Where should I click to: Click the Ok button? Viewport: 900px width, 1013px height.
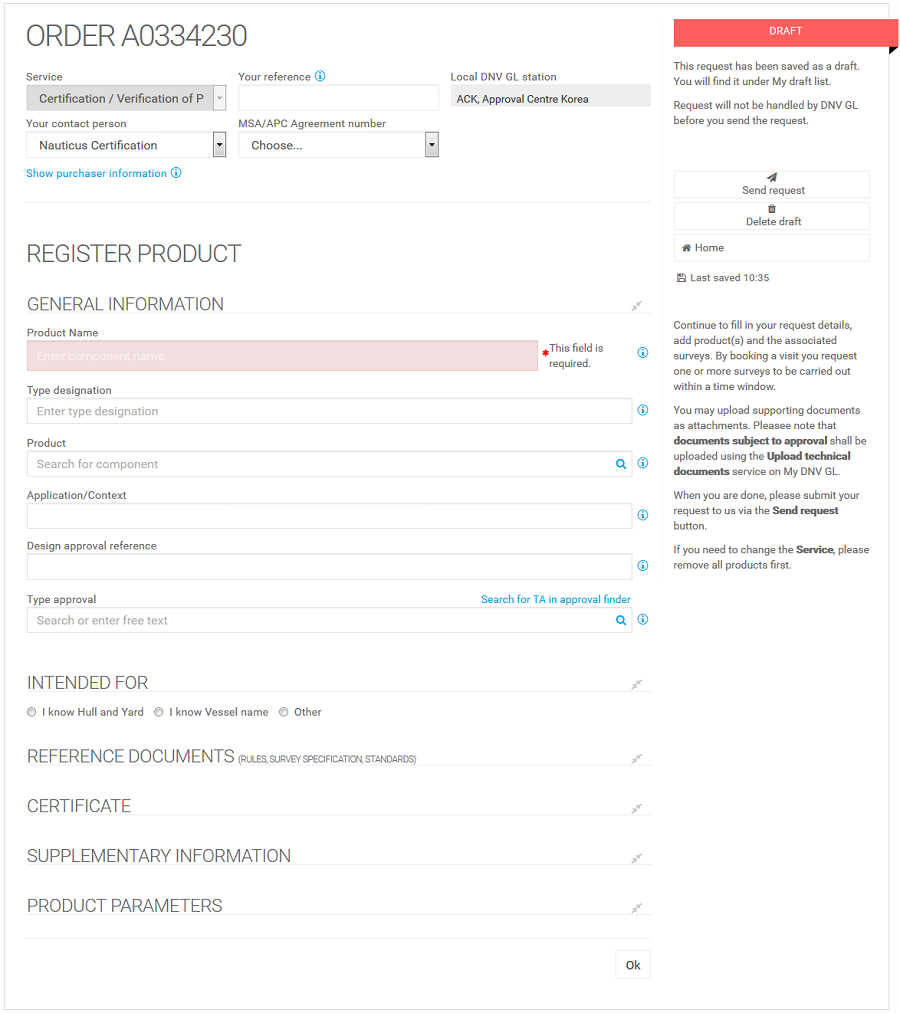(x=632, y=964)
